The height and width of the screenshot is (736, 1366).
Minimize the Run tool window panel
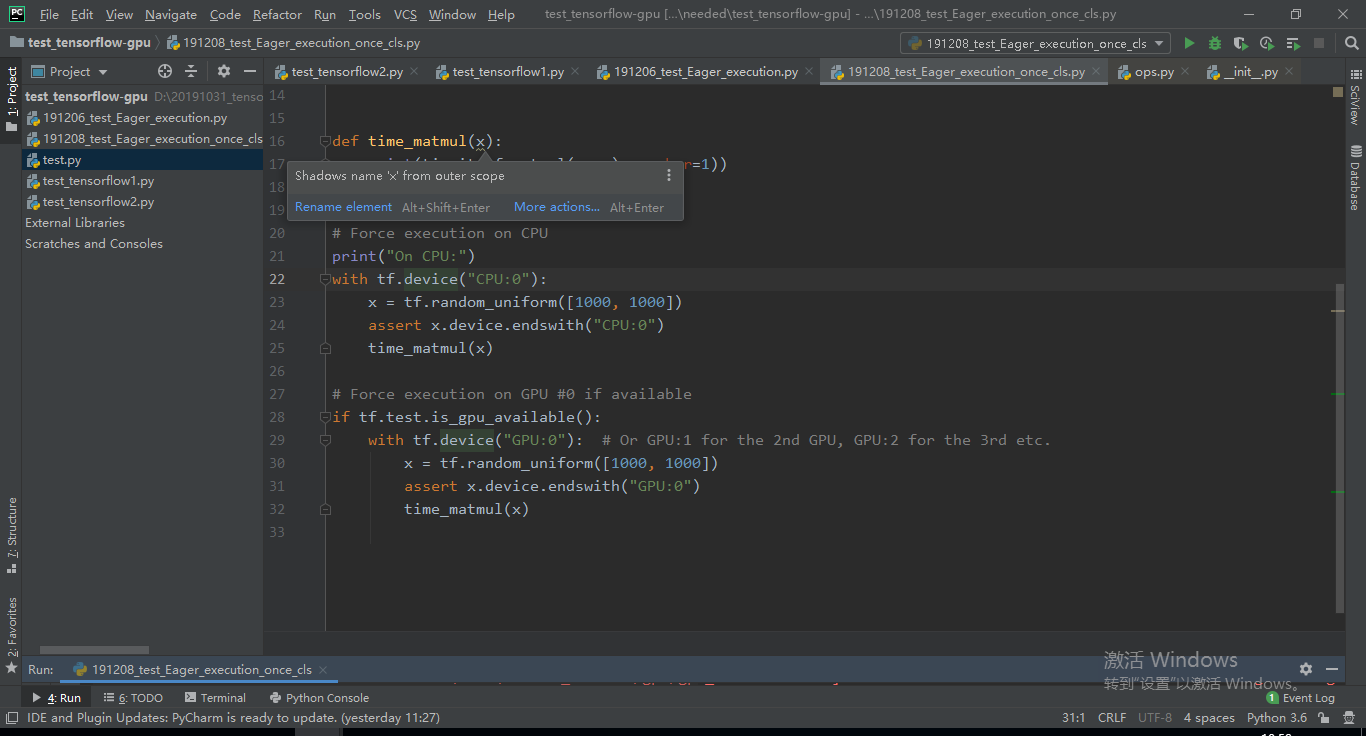pyautogui.click(x=1332, y=669)
